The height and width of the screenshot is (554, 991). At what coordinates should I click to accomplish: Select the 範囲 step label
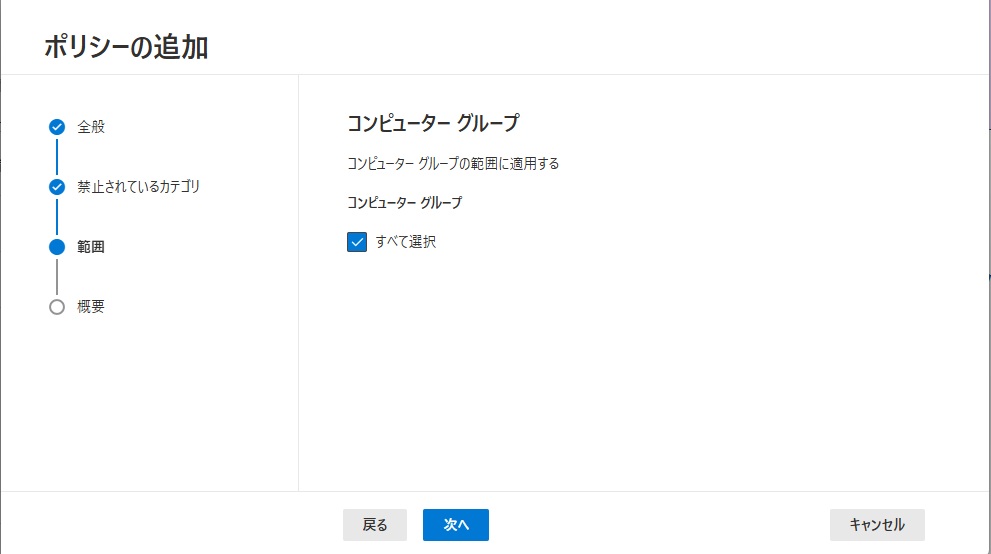(x=91, y=247)
